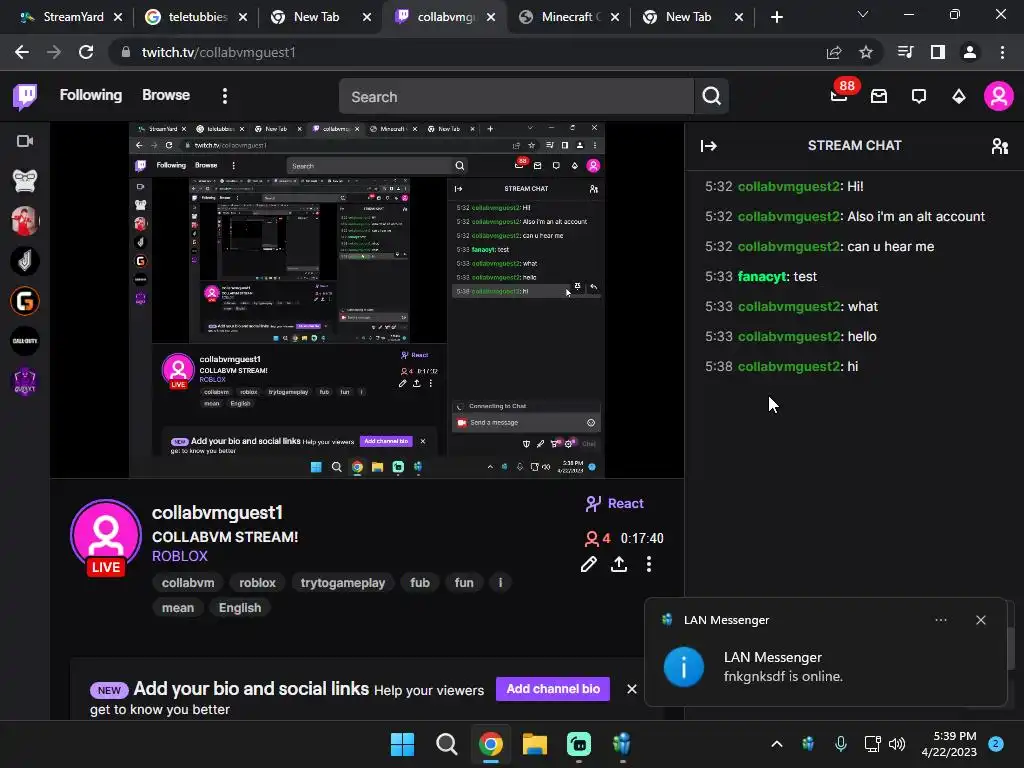Close the LAN Messenger notification
The height and width of the screenshot is (768, 1024).
click(x=980, y=620)
